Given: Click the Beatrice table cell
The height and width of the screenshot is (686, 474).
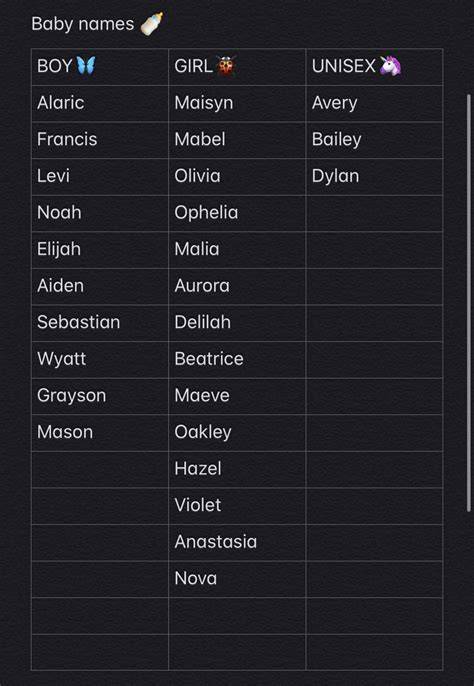Looking at the screenshot, I should coord(237,359).
